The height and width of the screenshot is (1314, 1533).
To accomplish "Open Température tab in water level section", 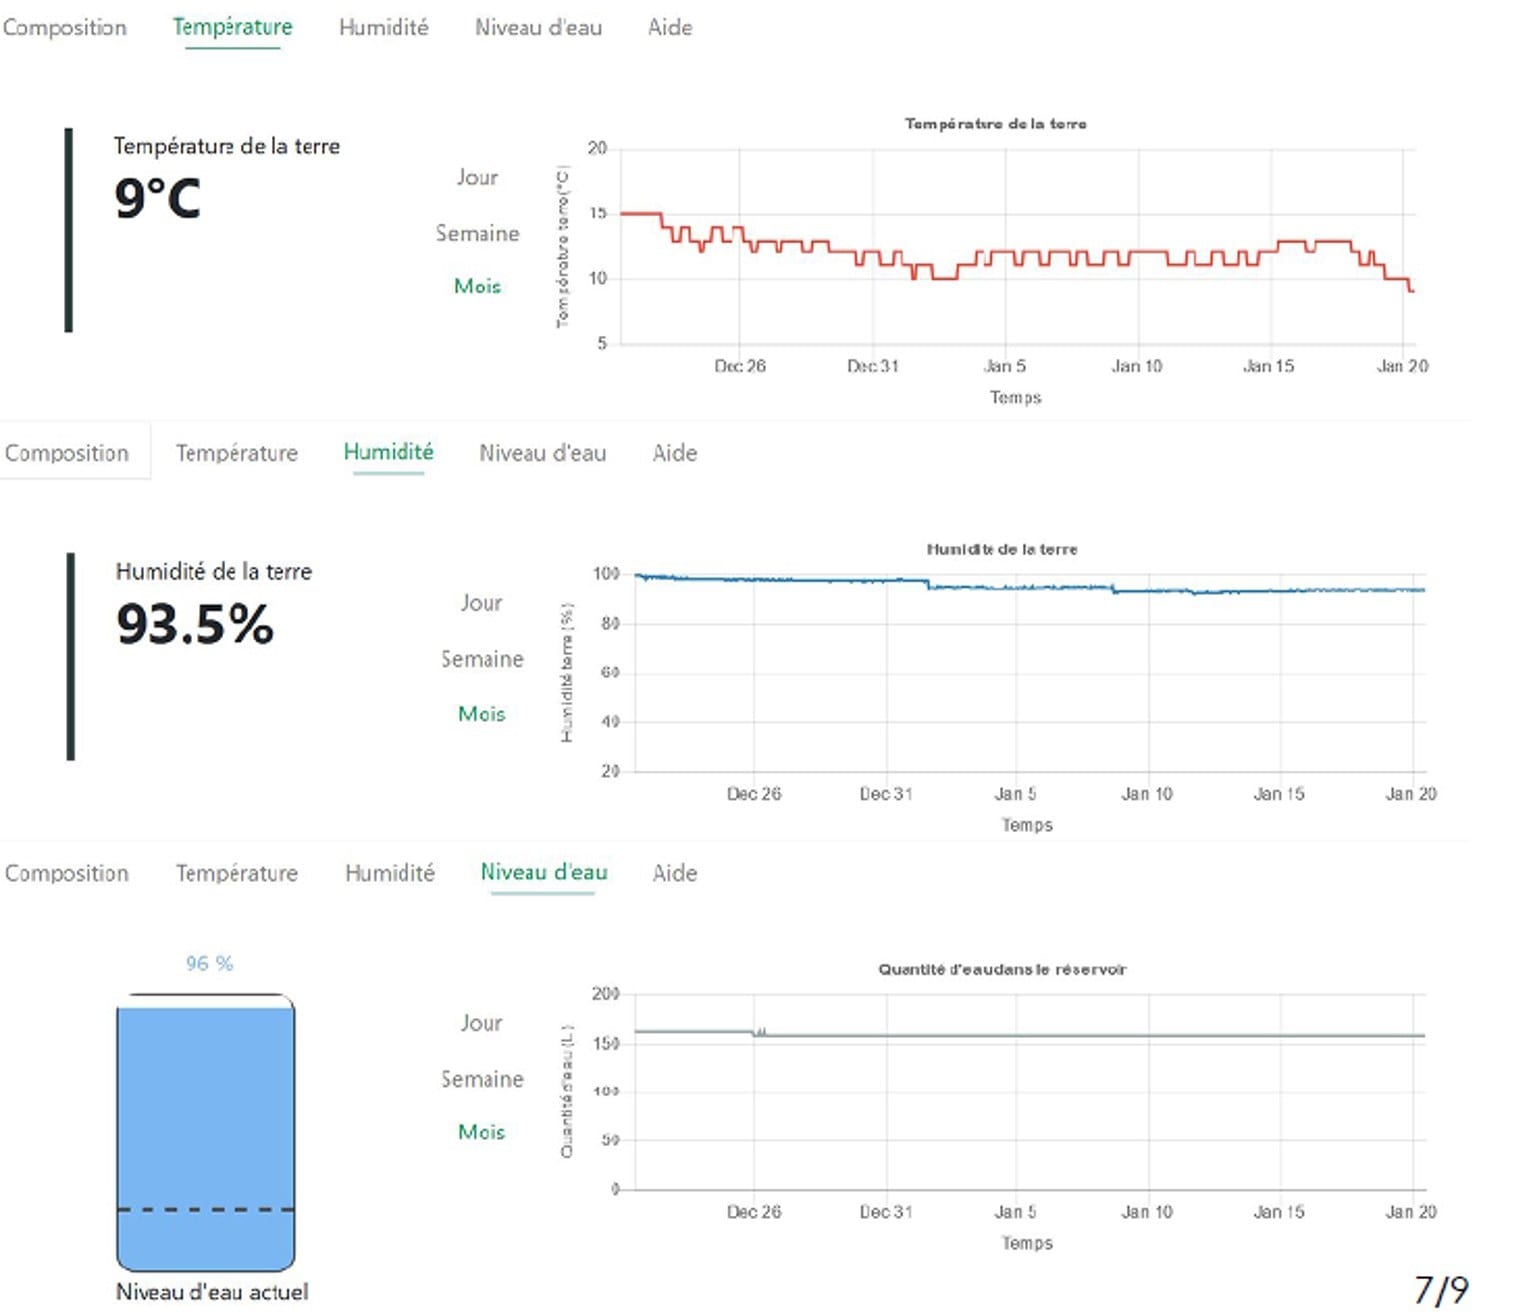I will tap(237, 873).
